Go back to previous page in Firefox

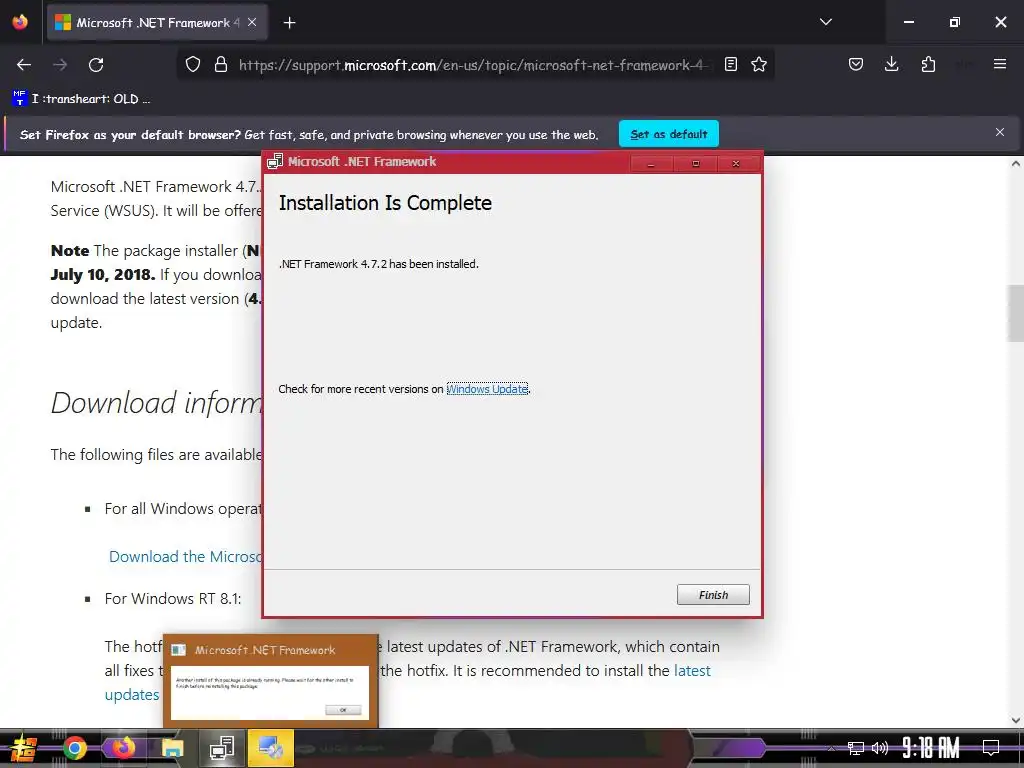pyautogui.click(x=24, y=65)
